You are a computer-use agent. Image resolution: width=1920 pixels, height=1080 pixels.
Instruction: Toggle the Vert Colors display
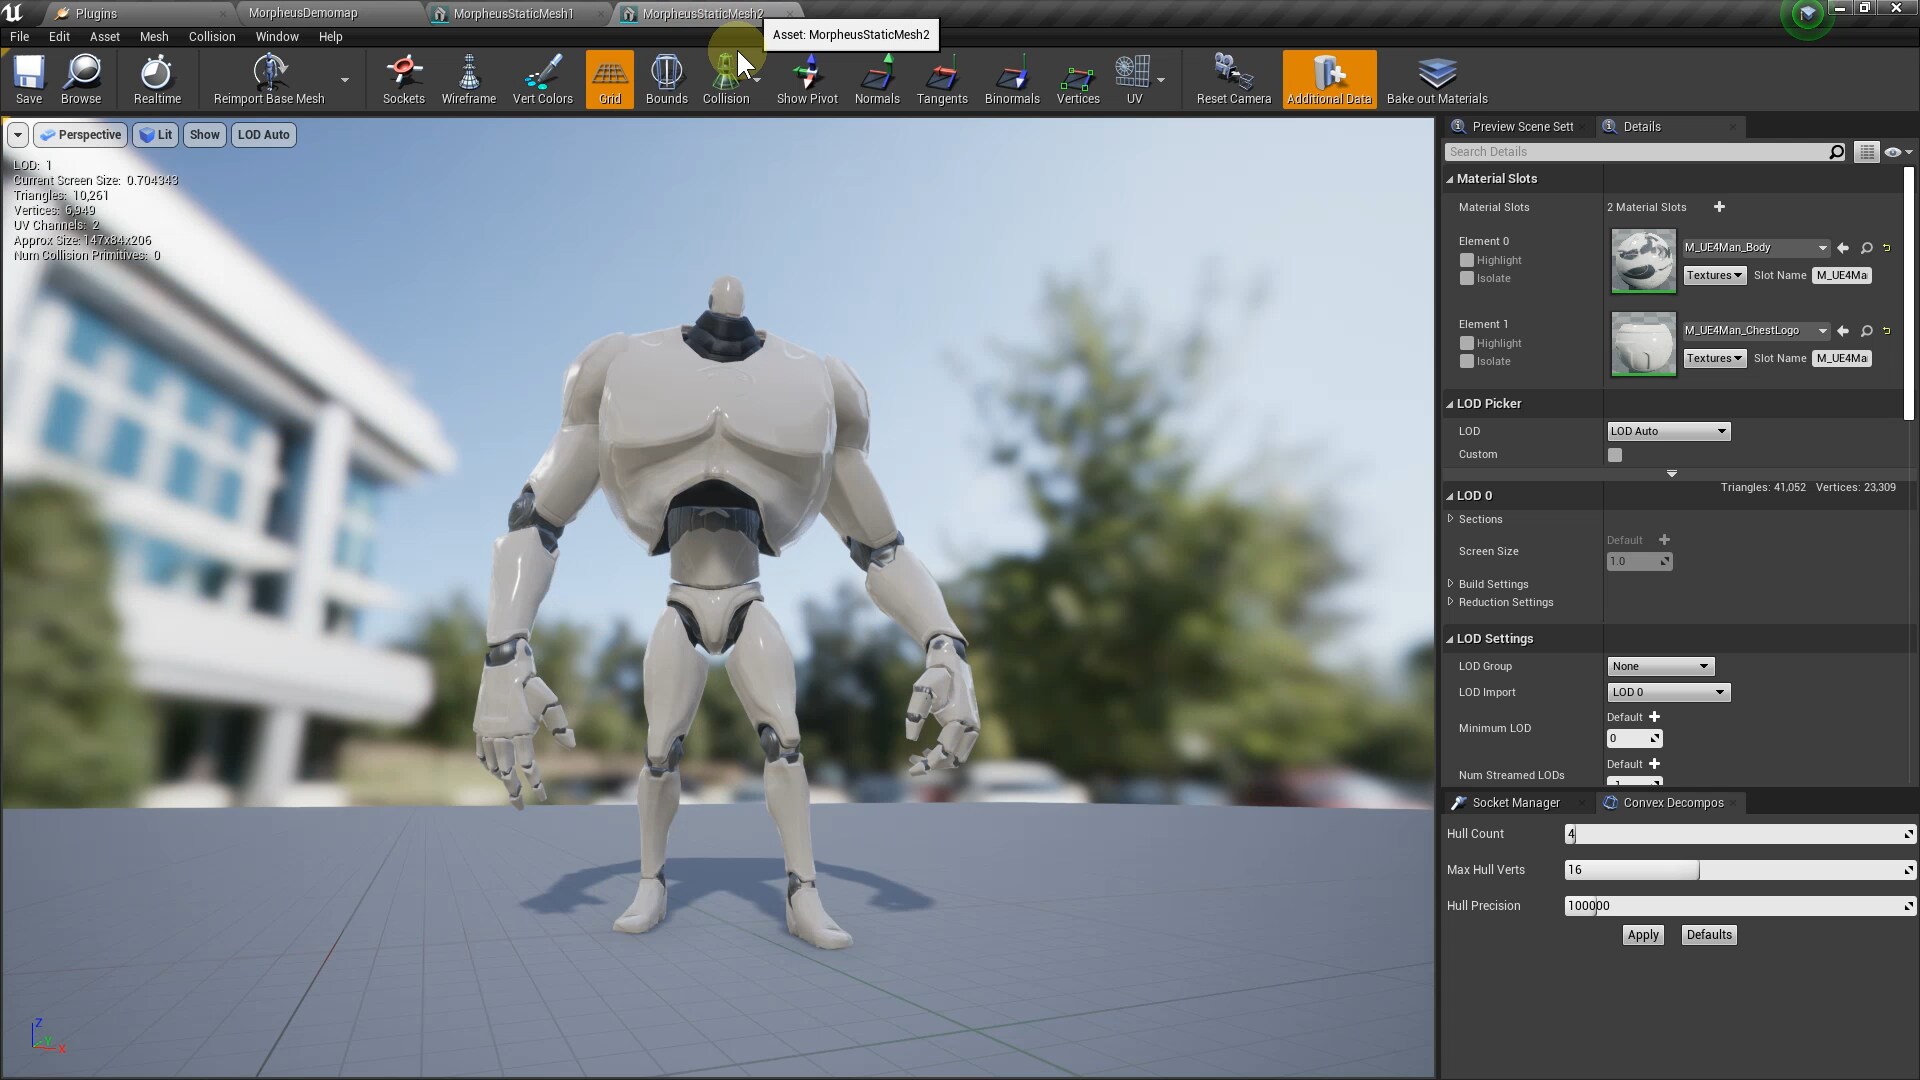[x=541, y=80]
